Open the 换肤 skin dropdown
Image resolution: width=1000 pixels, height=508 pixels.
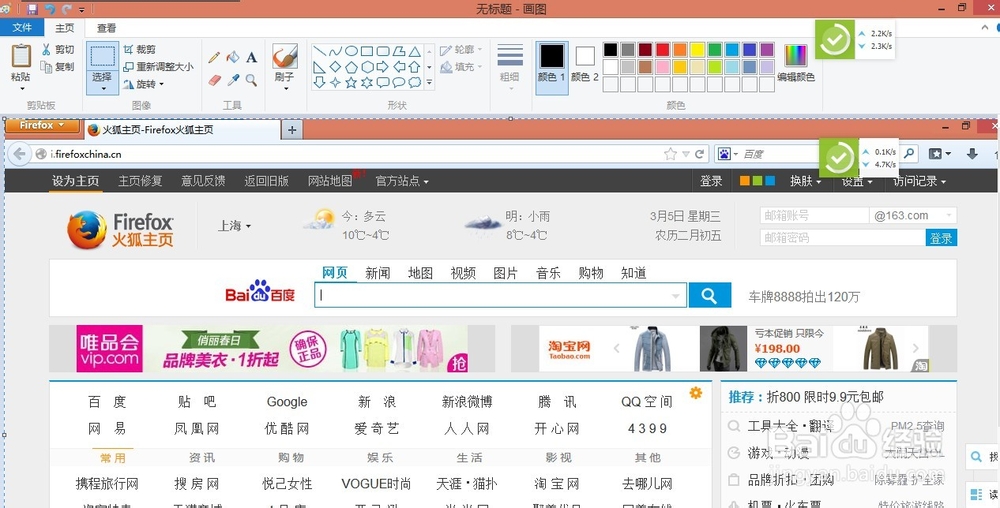click(805, 181)
